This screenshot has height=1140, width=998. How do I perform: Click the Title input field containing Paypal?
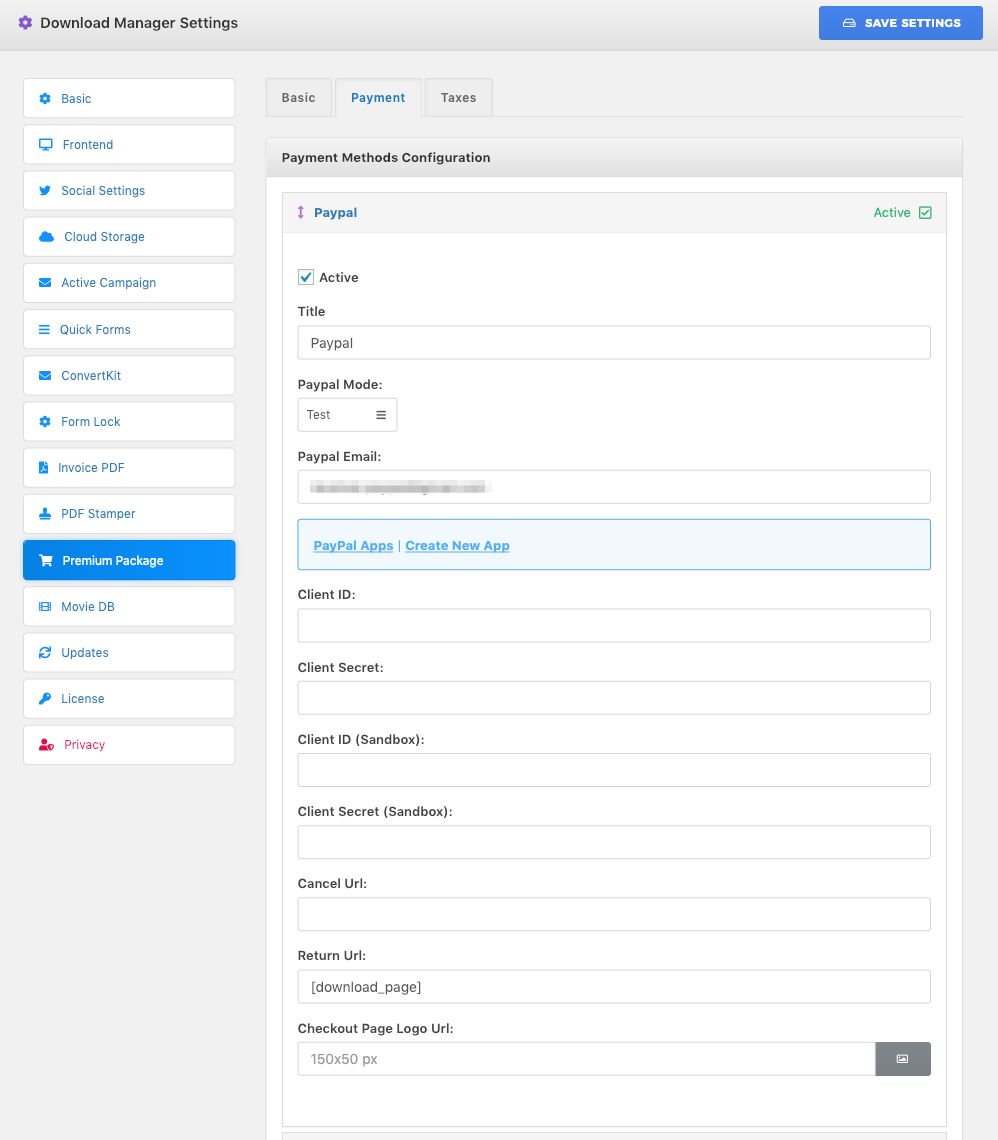click(614, 342)
